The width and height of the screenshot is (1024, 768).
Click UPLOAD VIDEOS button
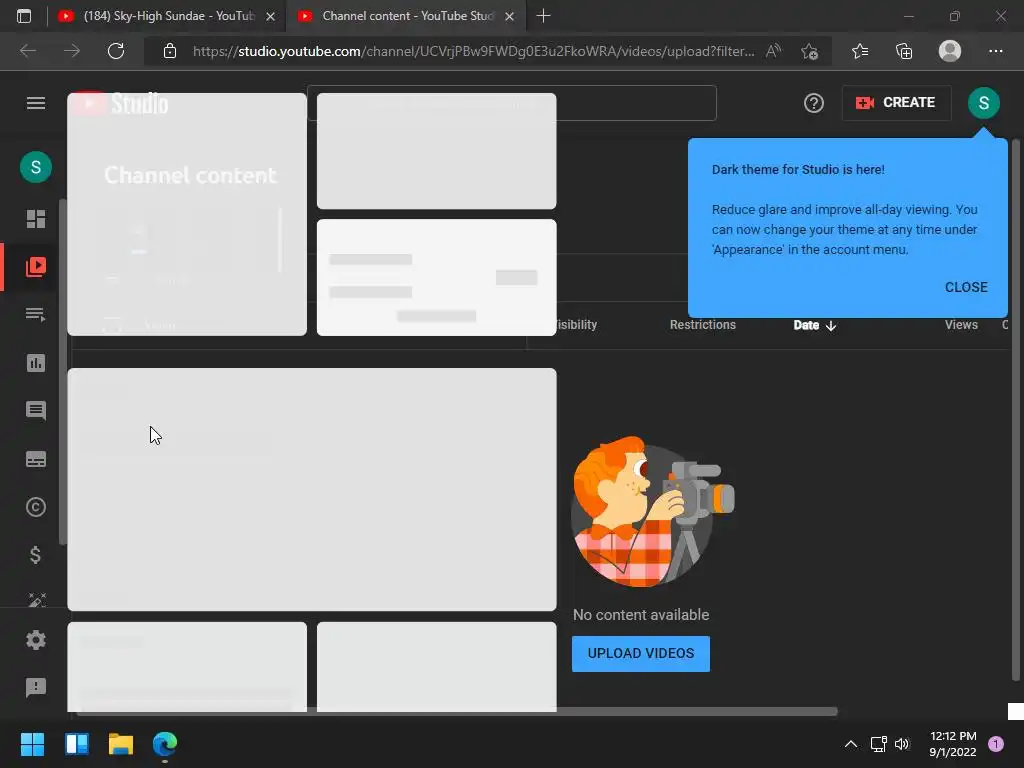coord(641,654)
